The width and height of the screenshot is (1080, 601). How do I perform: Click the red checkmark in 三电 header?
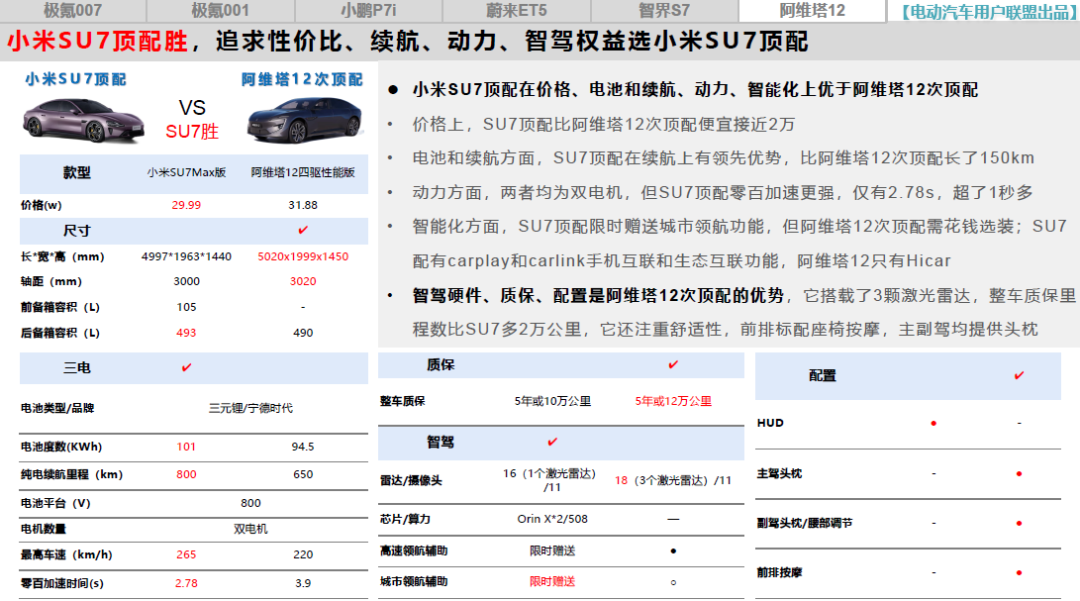[186, 368]
